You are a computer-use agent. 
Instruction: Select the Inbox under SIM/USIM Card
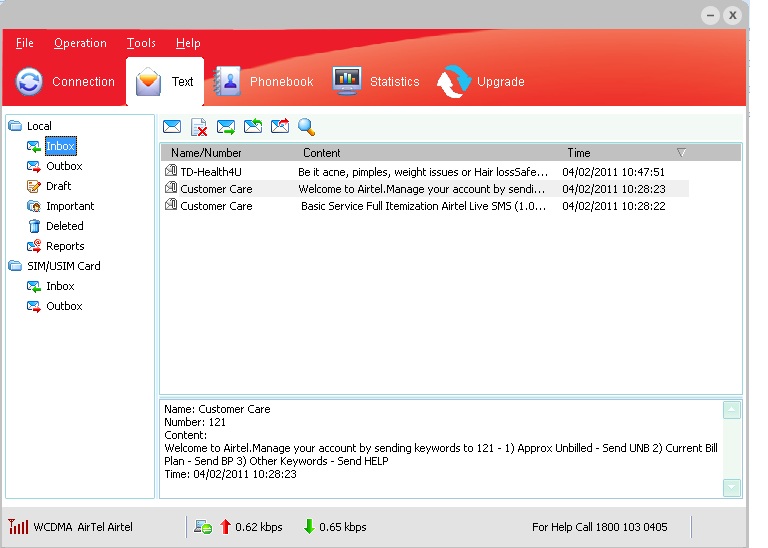pos(60,286)
